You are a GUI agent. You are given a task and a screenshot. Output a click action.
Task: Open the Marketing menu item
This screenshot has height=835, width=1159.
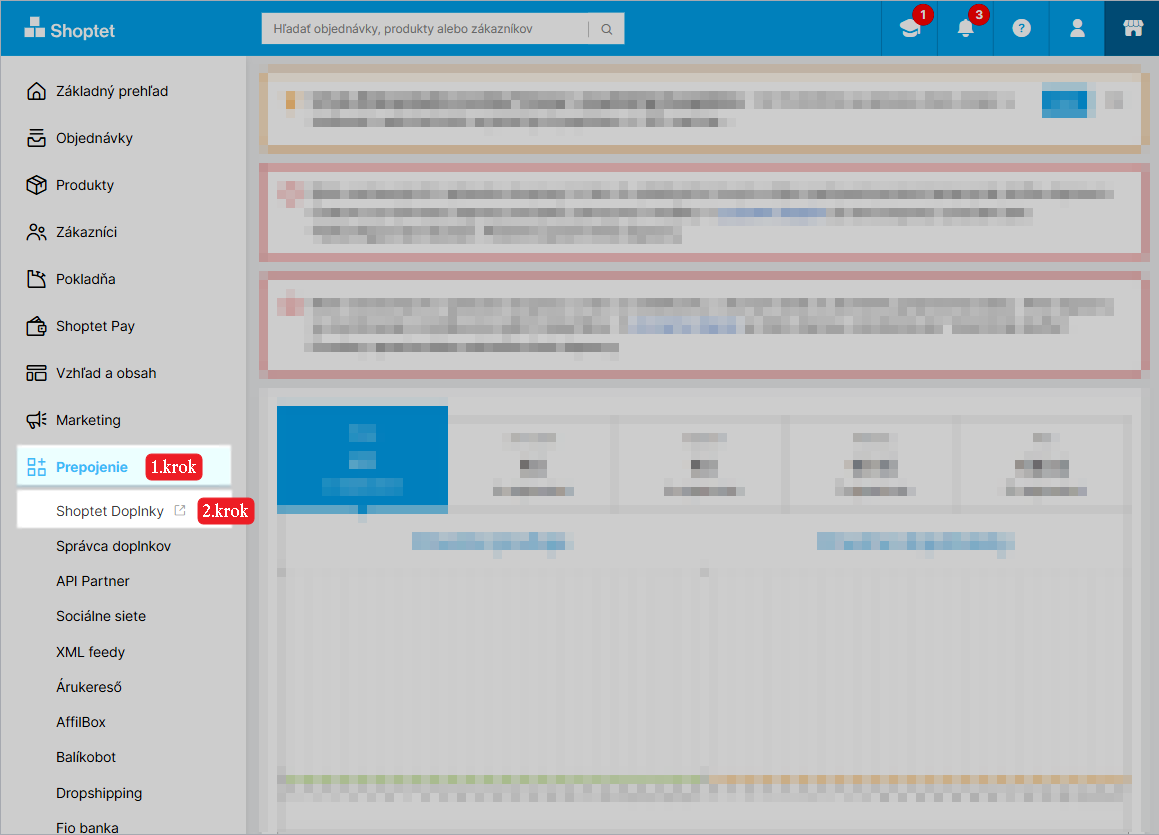(x=88, y=420)
